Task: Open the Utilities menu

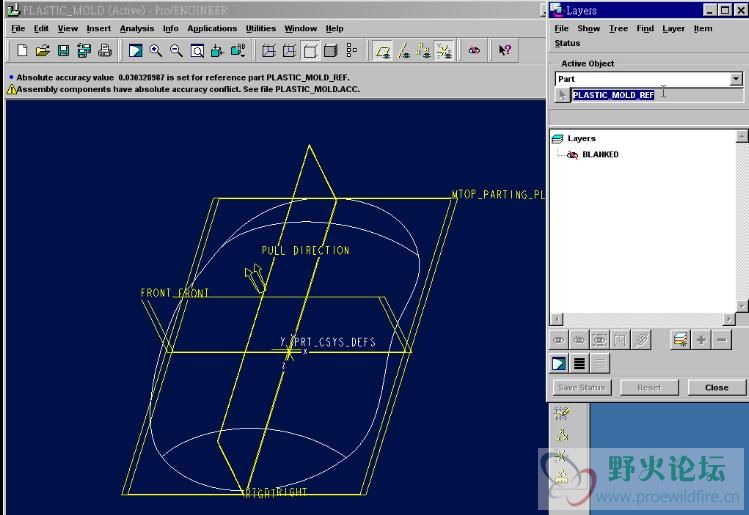Action: coord(261,28)
